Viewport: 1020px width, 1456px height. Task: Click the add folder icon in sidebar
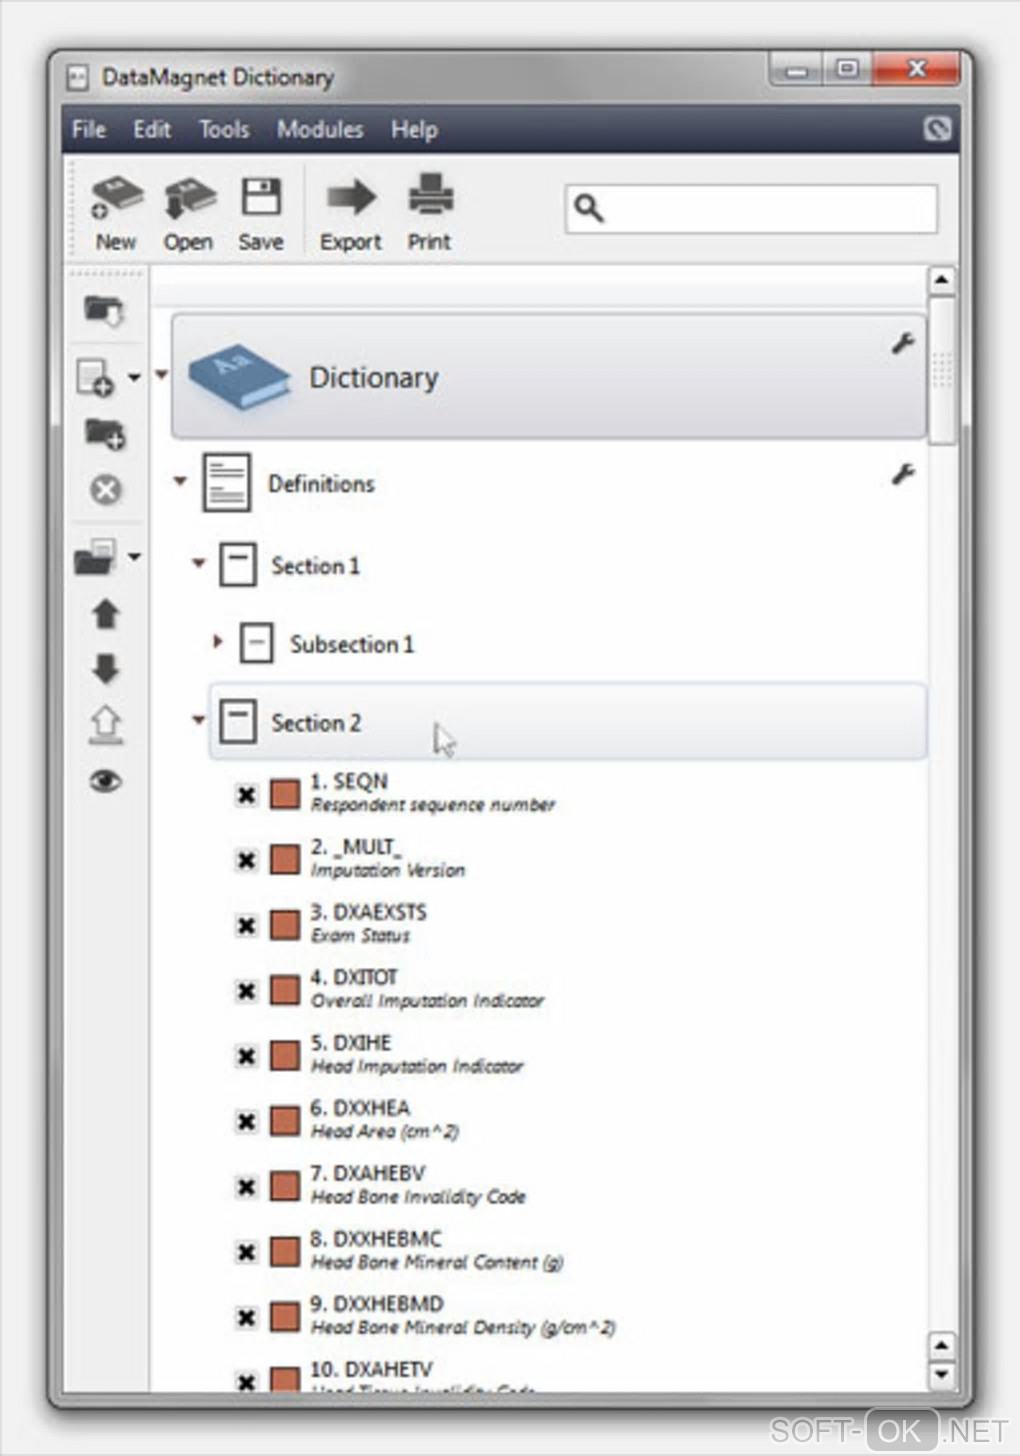click(105, 434)
